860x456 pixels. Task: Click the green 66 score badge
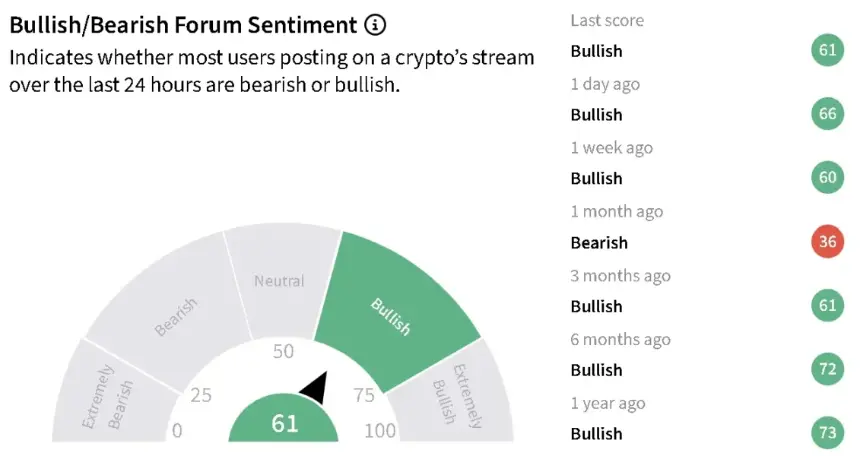coord(828,114)
